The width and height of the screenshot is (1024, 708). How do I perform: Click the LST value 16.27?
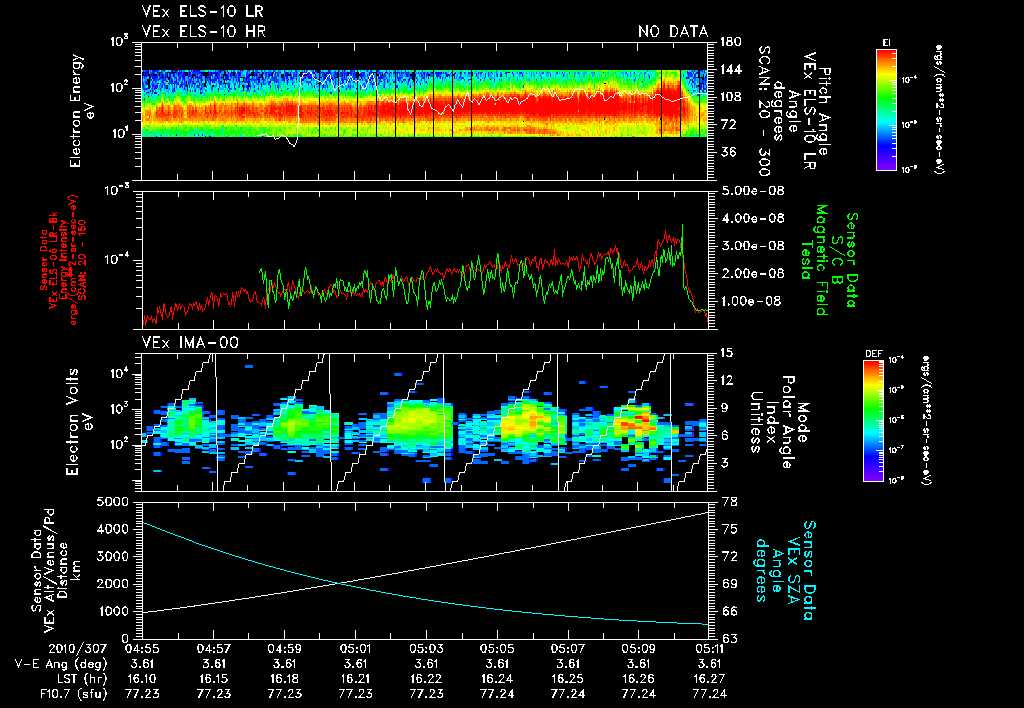(709, 679)
